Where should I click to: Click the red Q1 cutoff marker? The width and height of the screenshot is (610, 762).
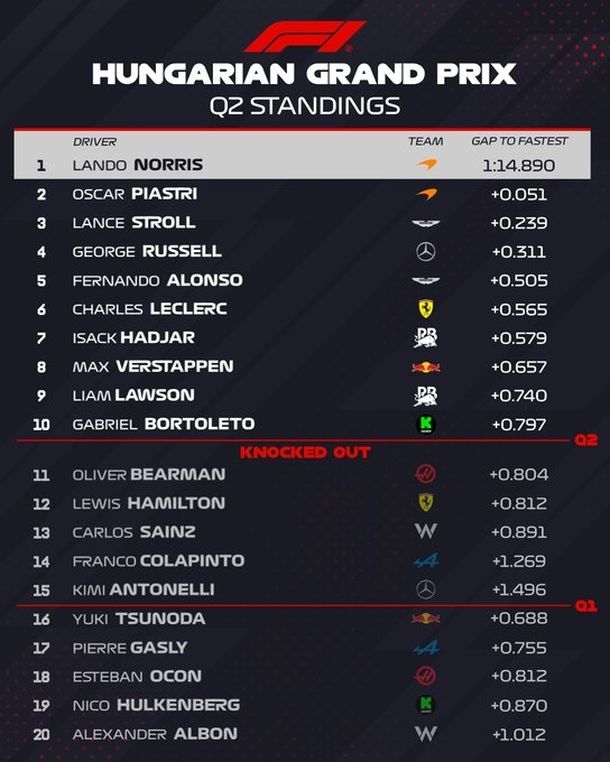[x=585, y=605]
